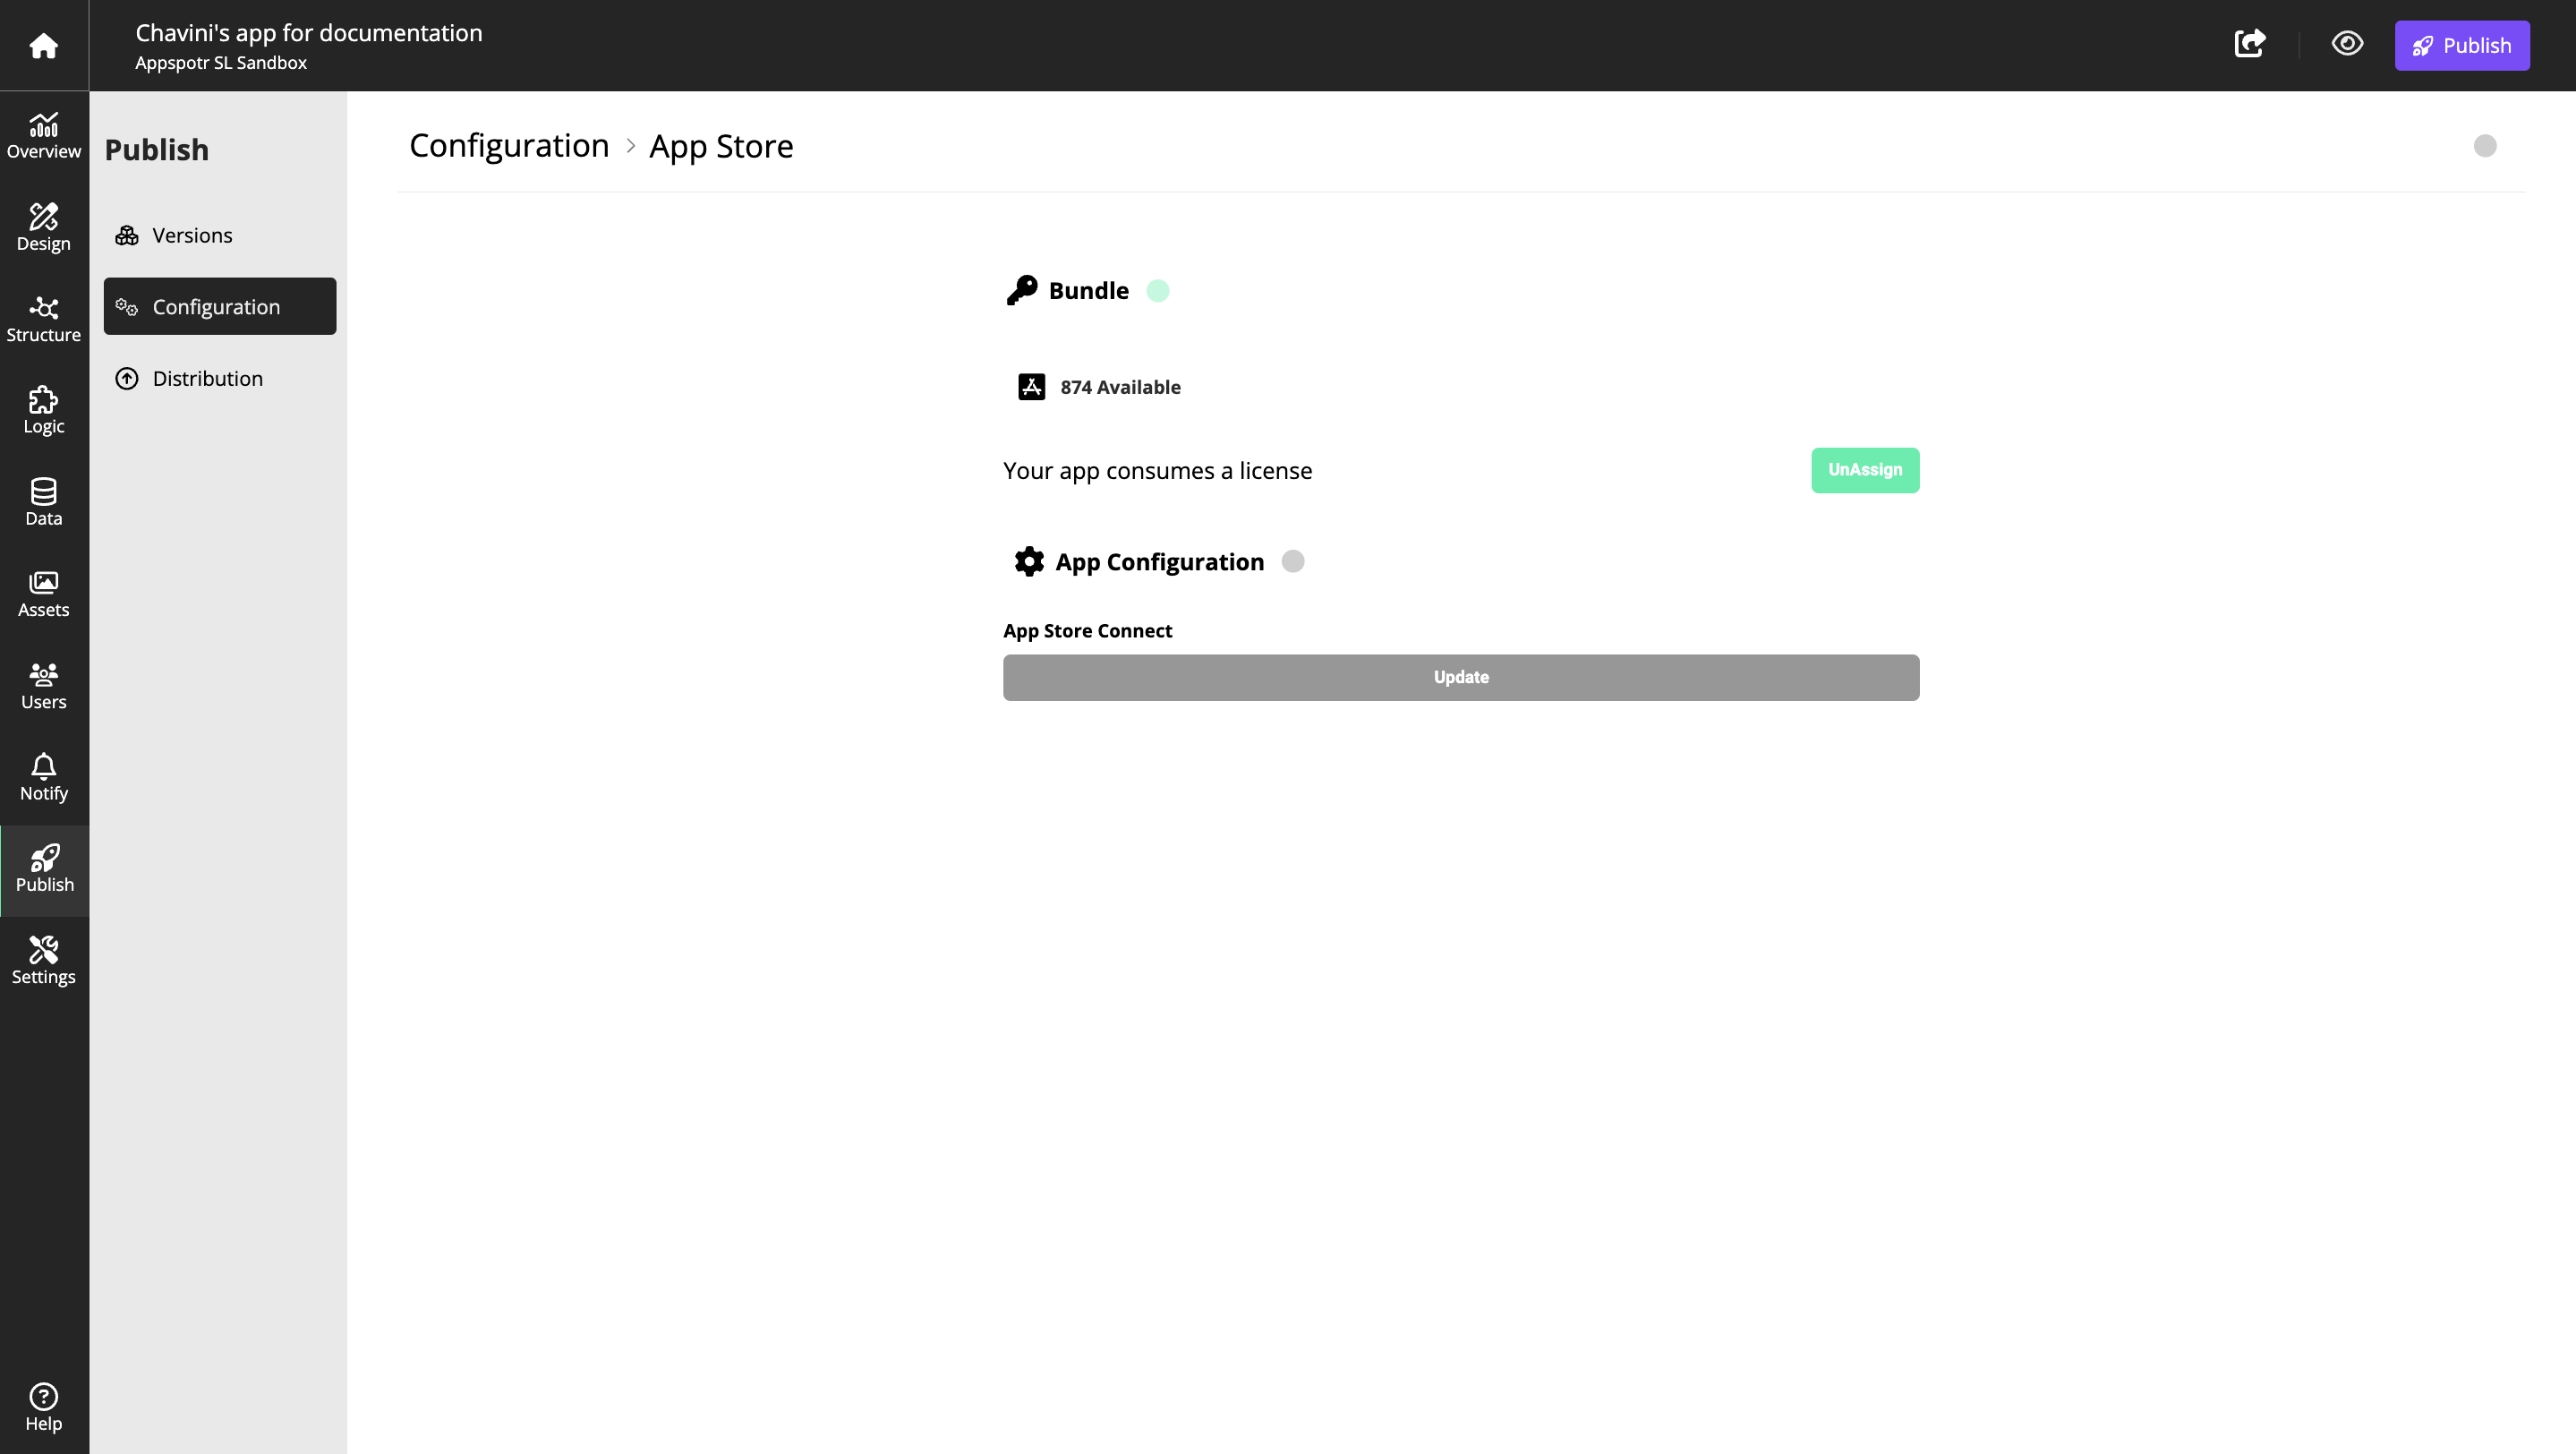Click the share export icon
Image resolution: width=2576 pixels, height=1454 pixels.
2250,44
